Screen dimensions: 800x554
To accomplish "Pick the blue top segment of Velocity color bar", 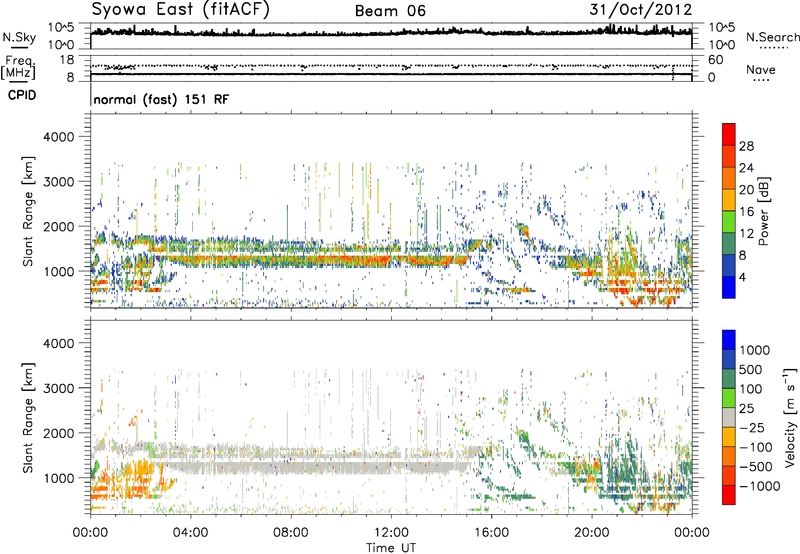I will 729,340.
